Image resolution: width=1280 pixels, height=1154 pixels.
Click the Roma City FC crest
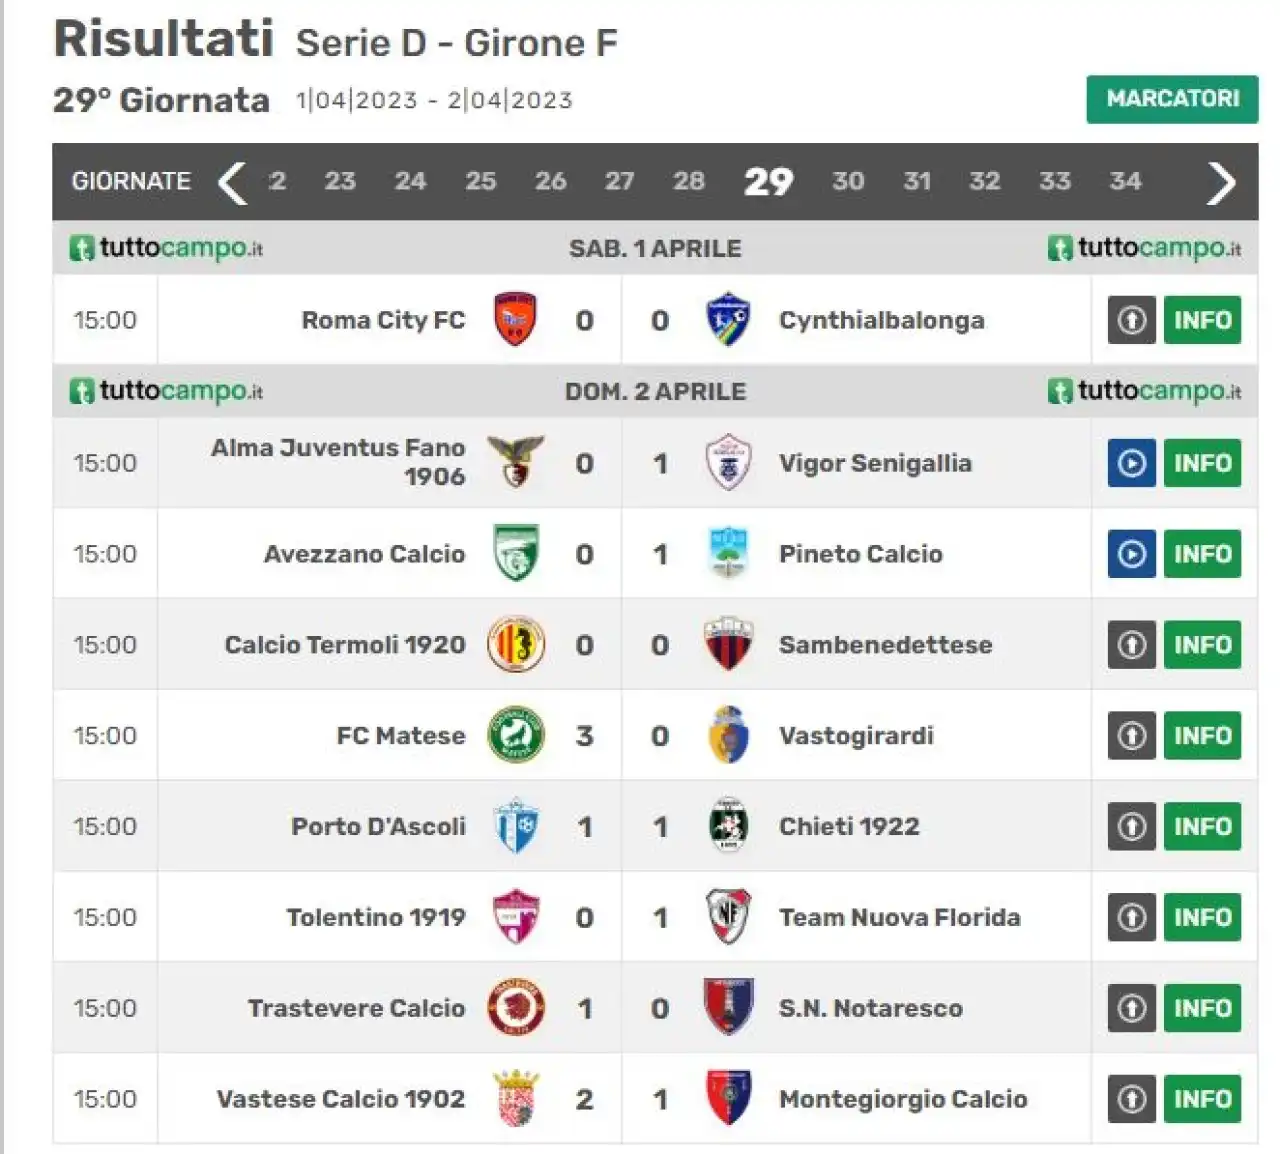pyautogui.click(x=516, y=320)
